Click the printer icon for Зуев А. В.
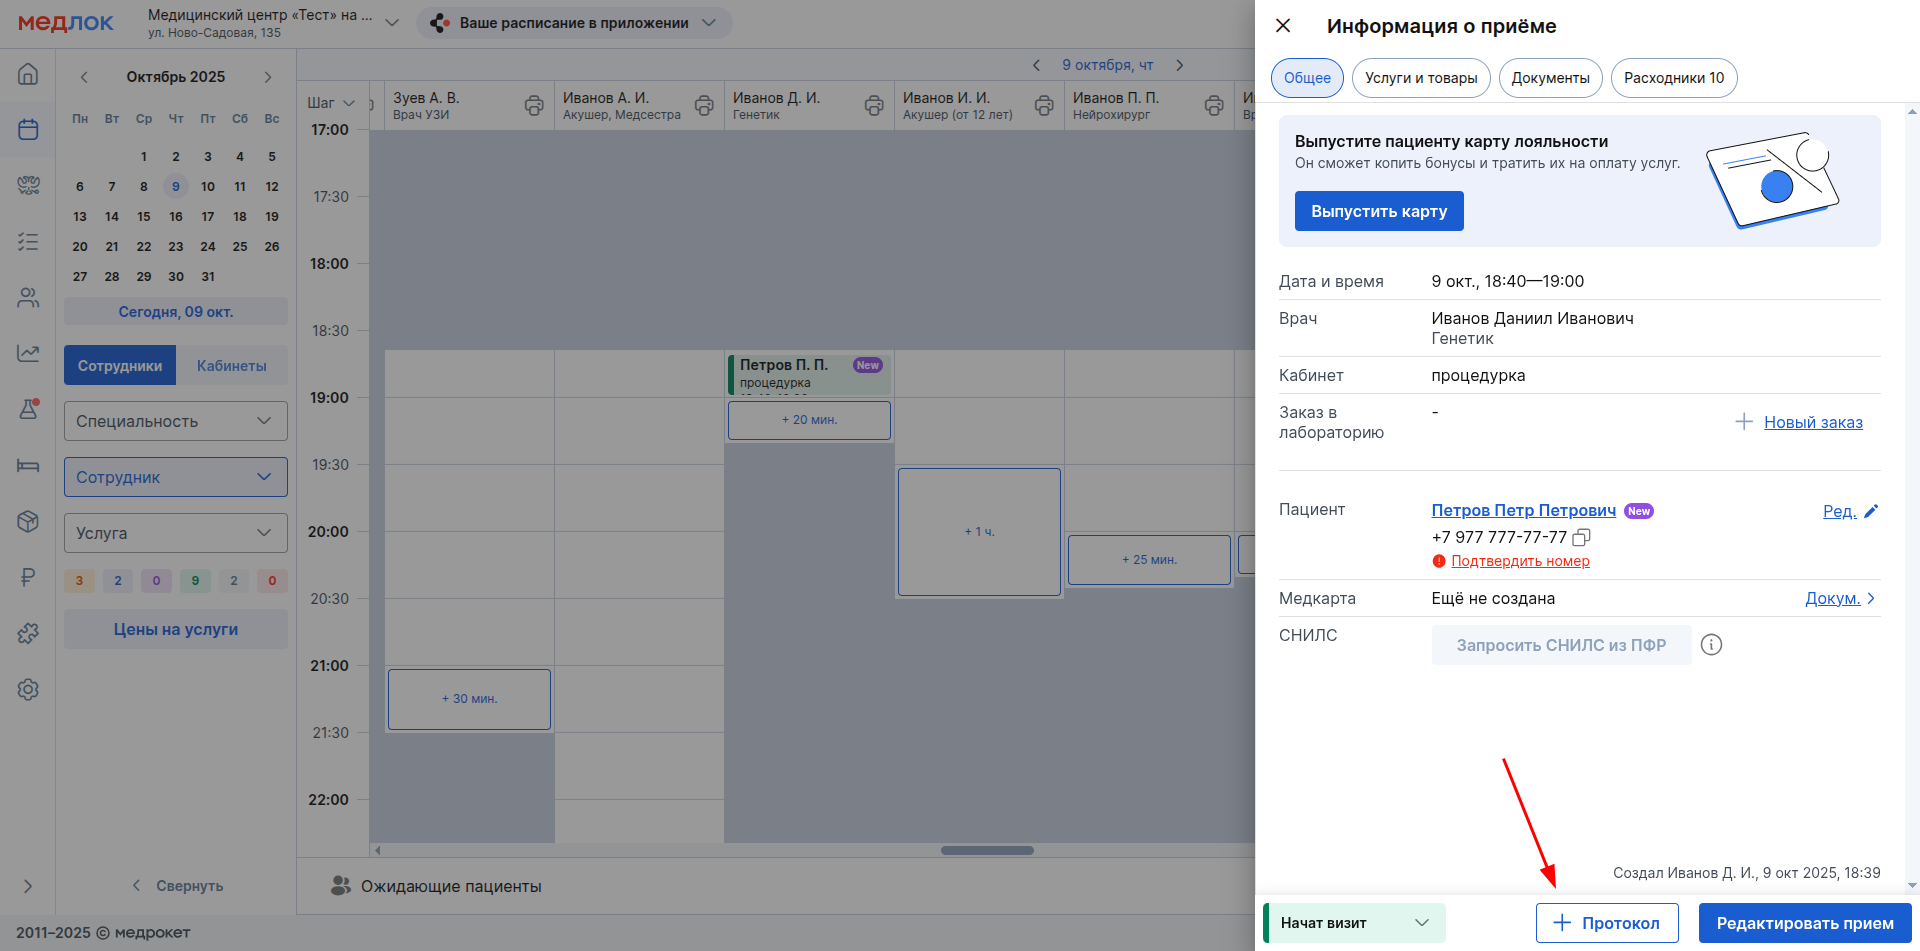Viewport: 1920px width, 951px height. [534, 105]
